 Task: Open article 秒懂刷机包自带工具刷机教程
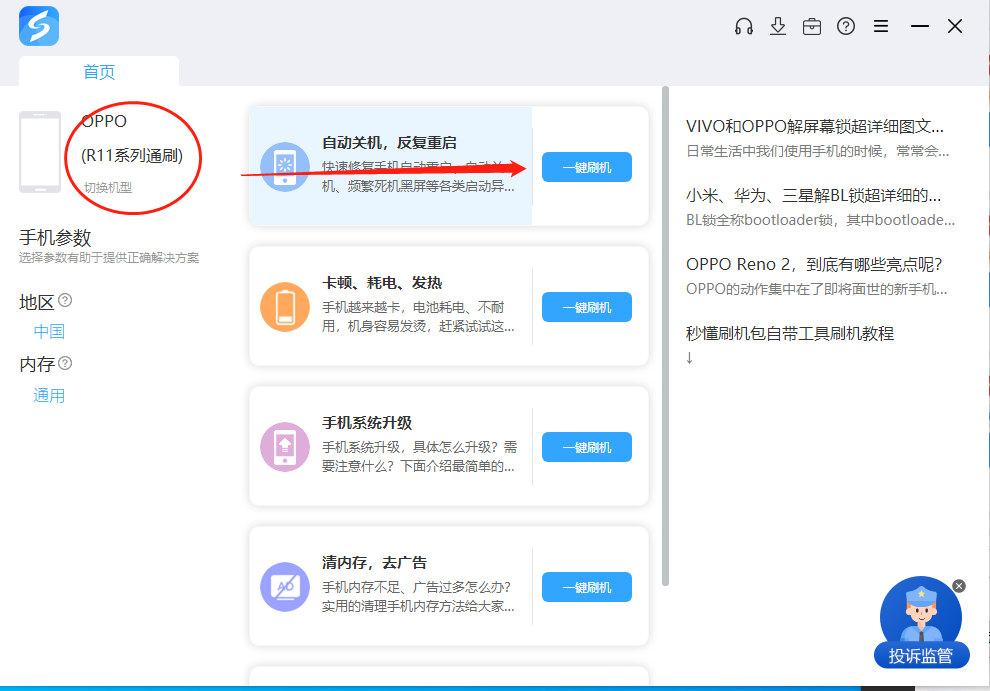click(x=790, y=333)
